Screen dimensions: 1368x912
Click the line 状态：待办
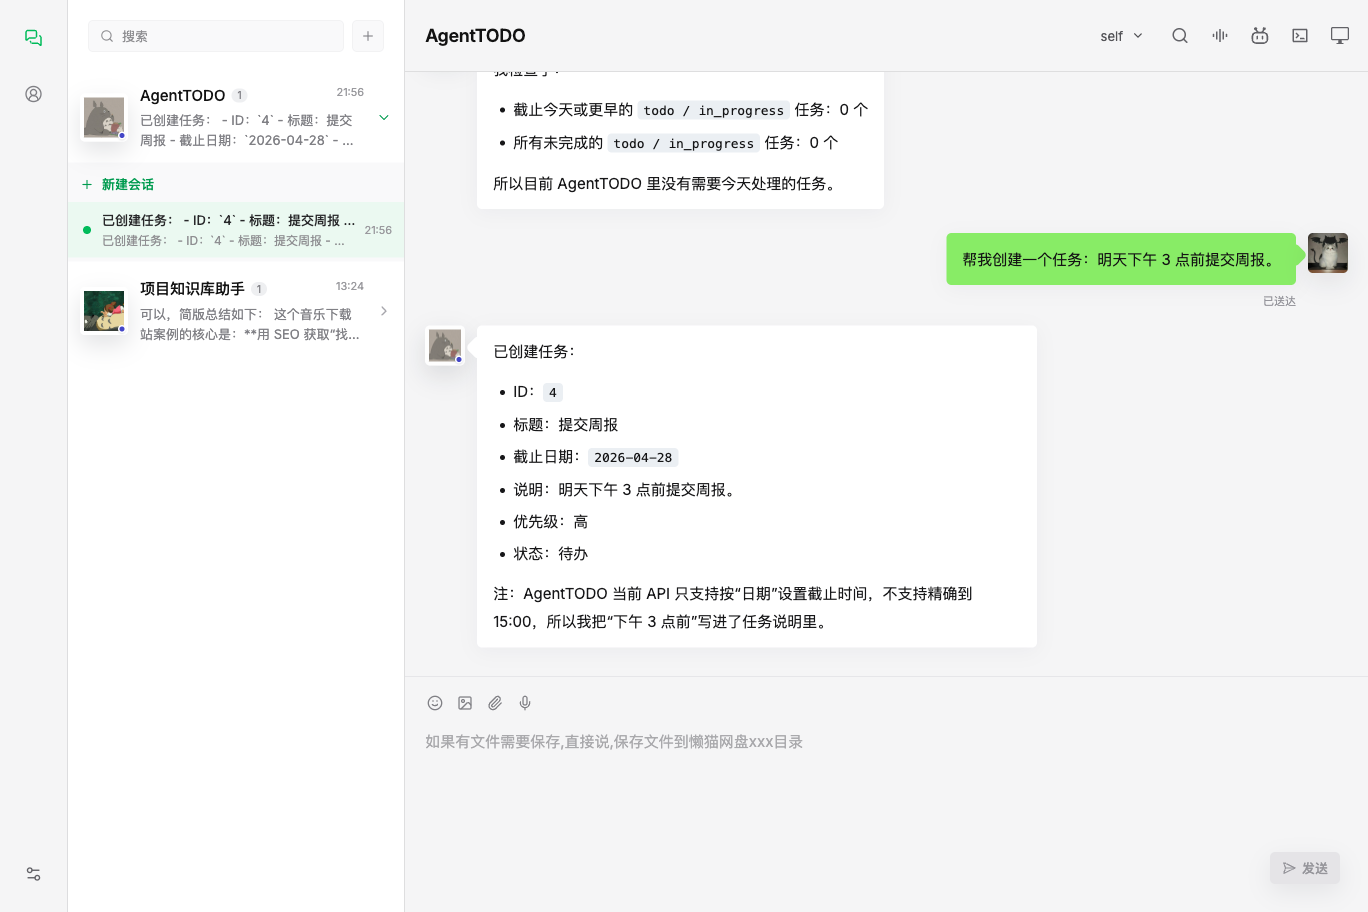tap(551, 553)
